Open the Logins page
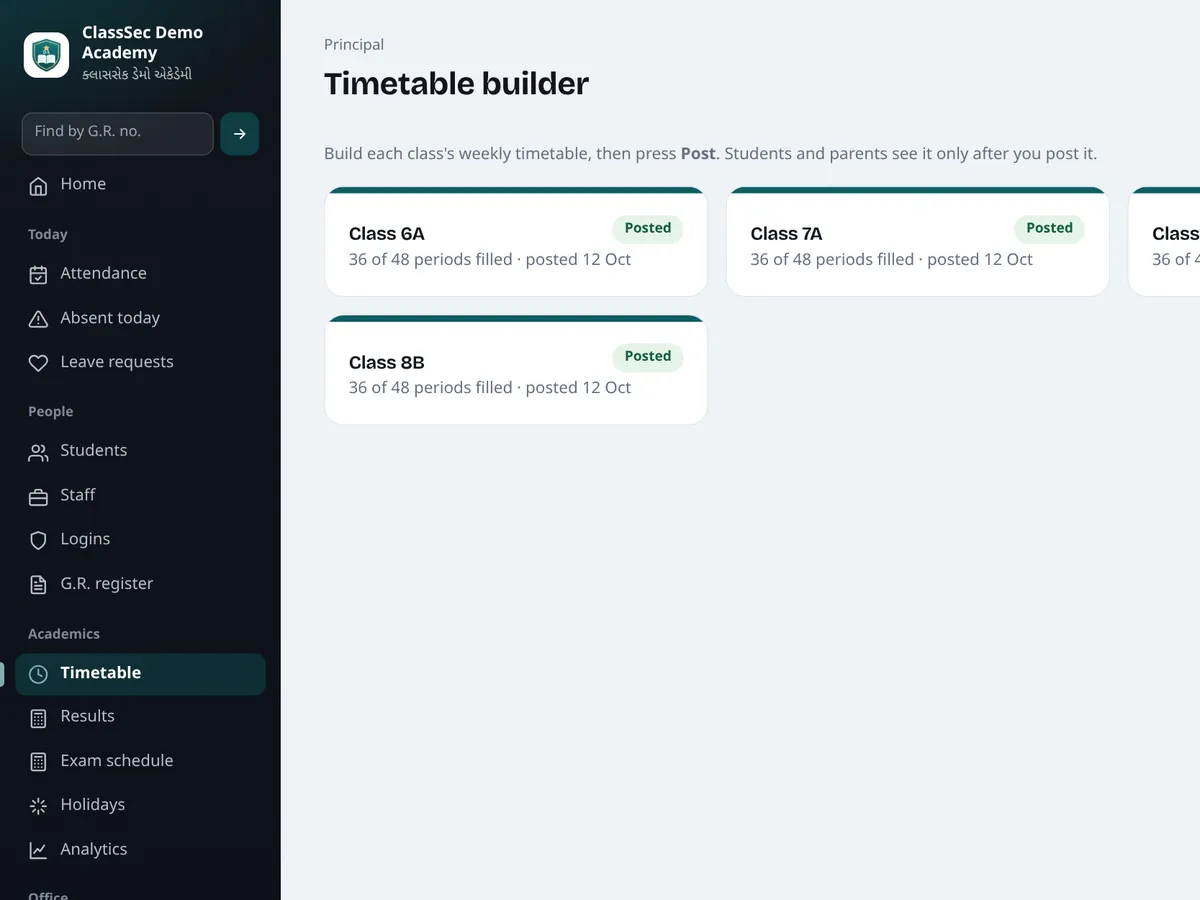Screen dimensions: 1200x900 pyautogui.click(x=140, y=539)
